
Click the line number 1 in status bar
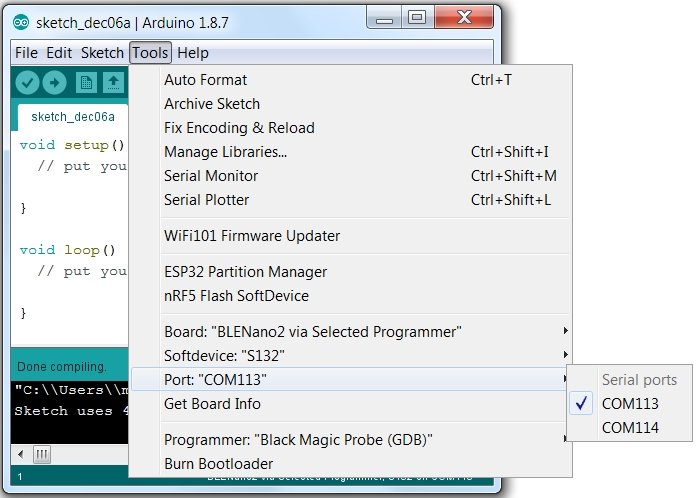tap(20, 477)
